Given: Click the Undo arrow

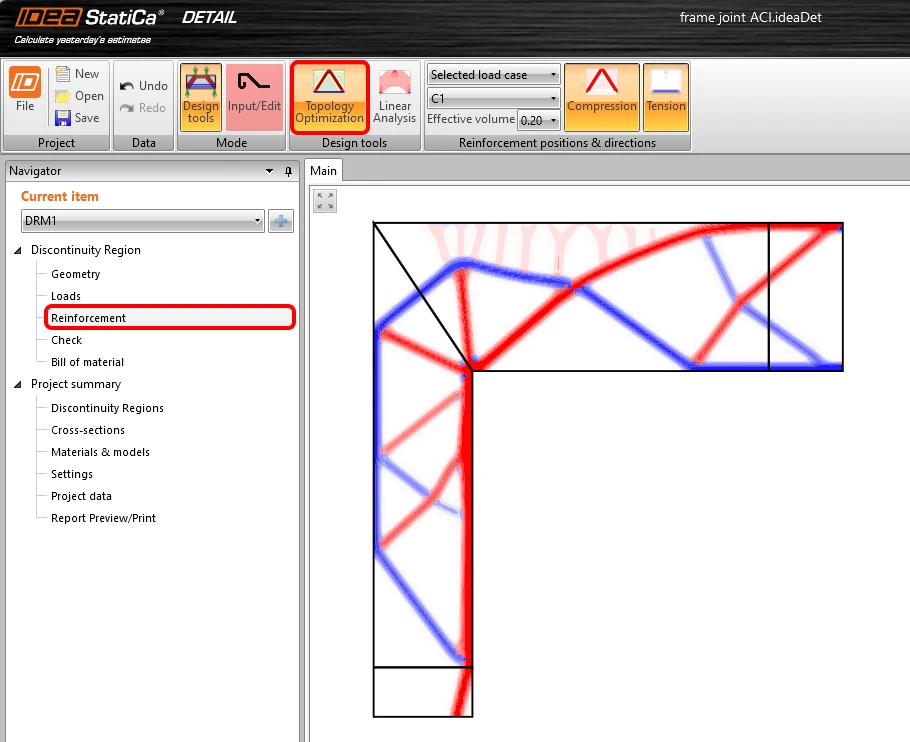Looking at the screenshot, I should [x=127, y=86].
